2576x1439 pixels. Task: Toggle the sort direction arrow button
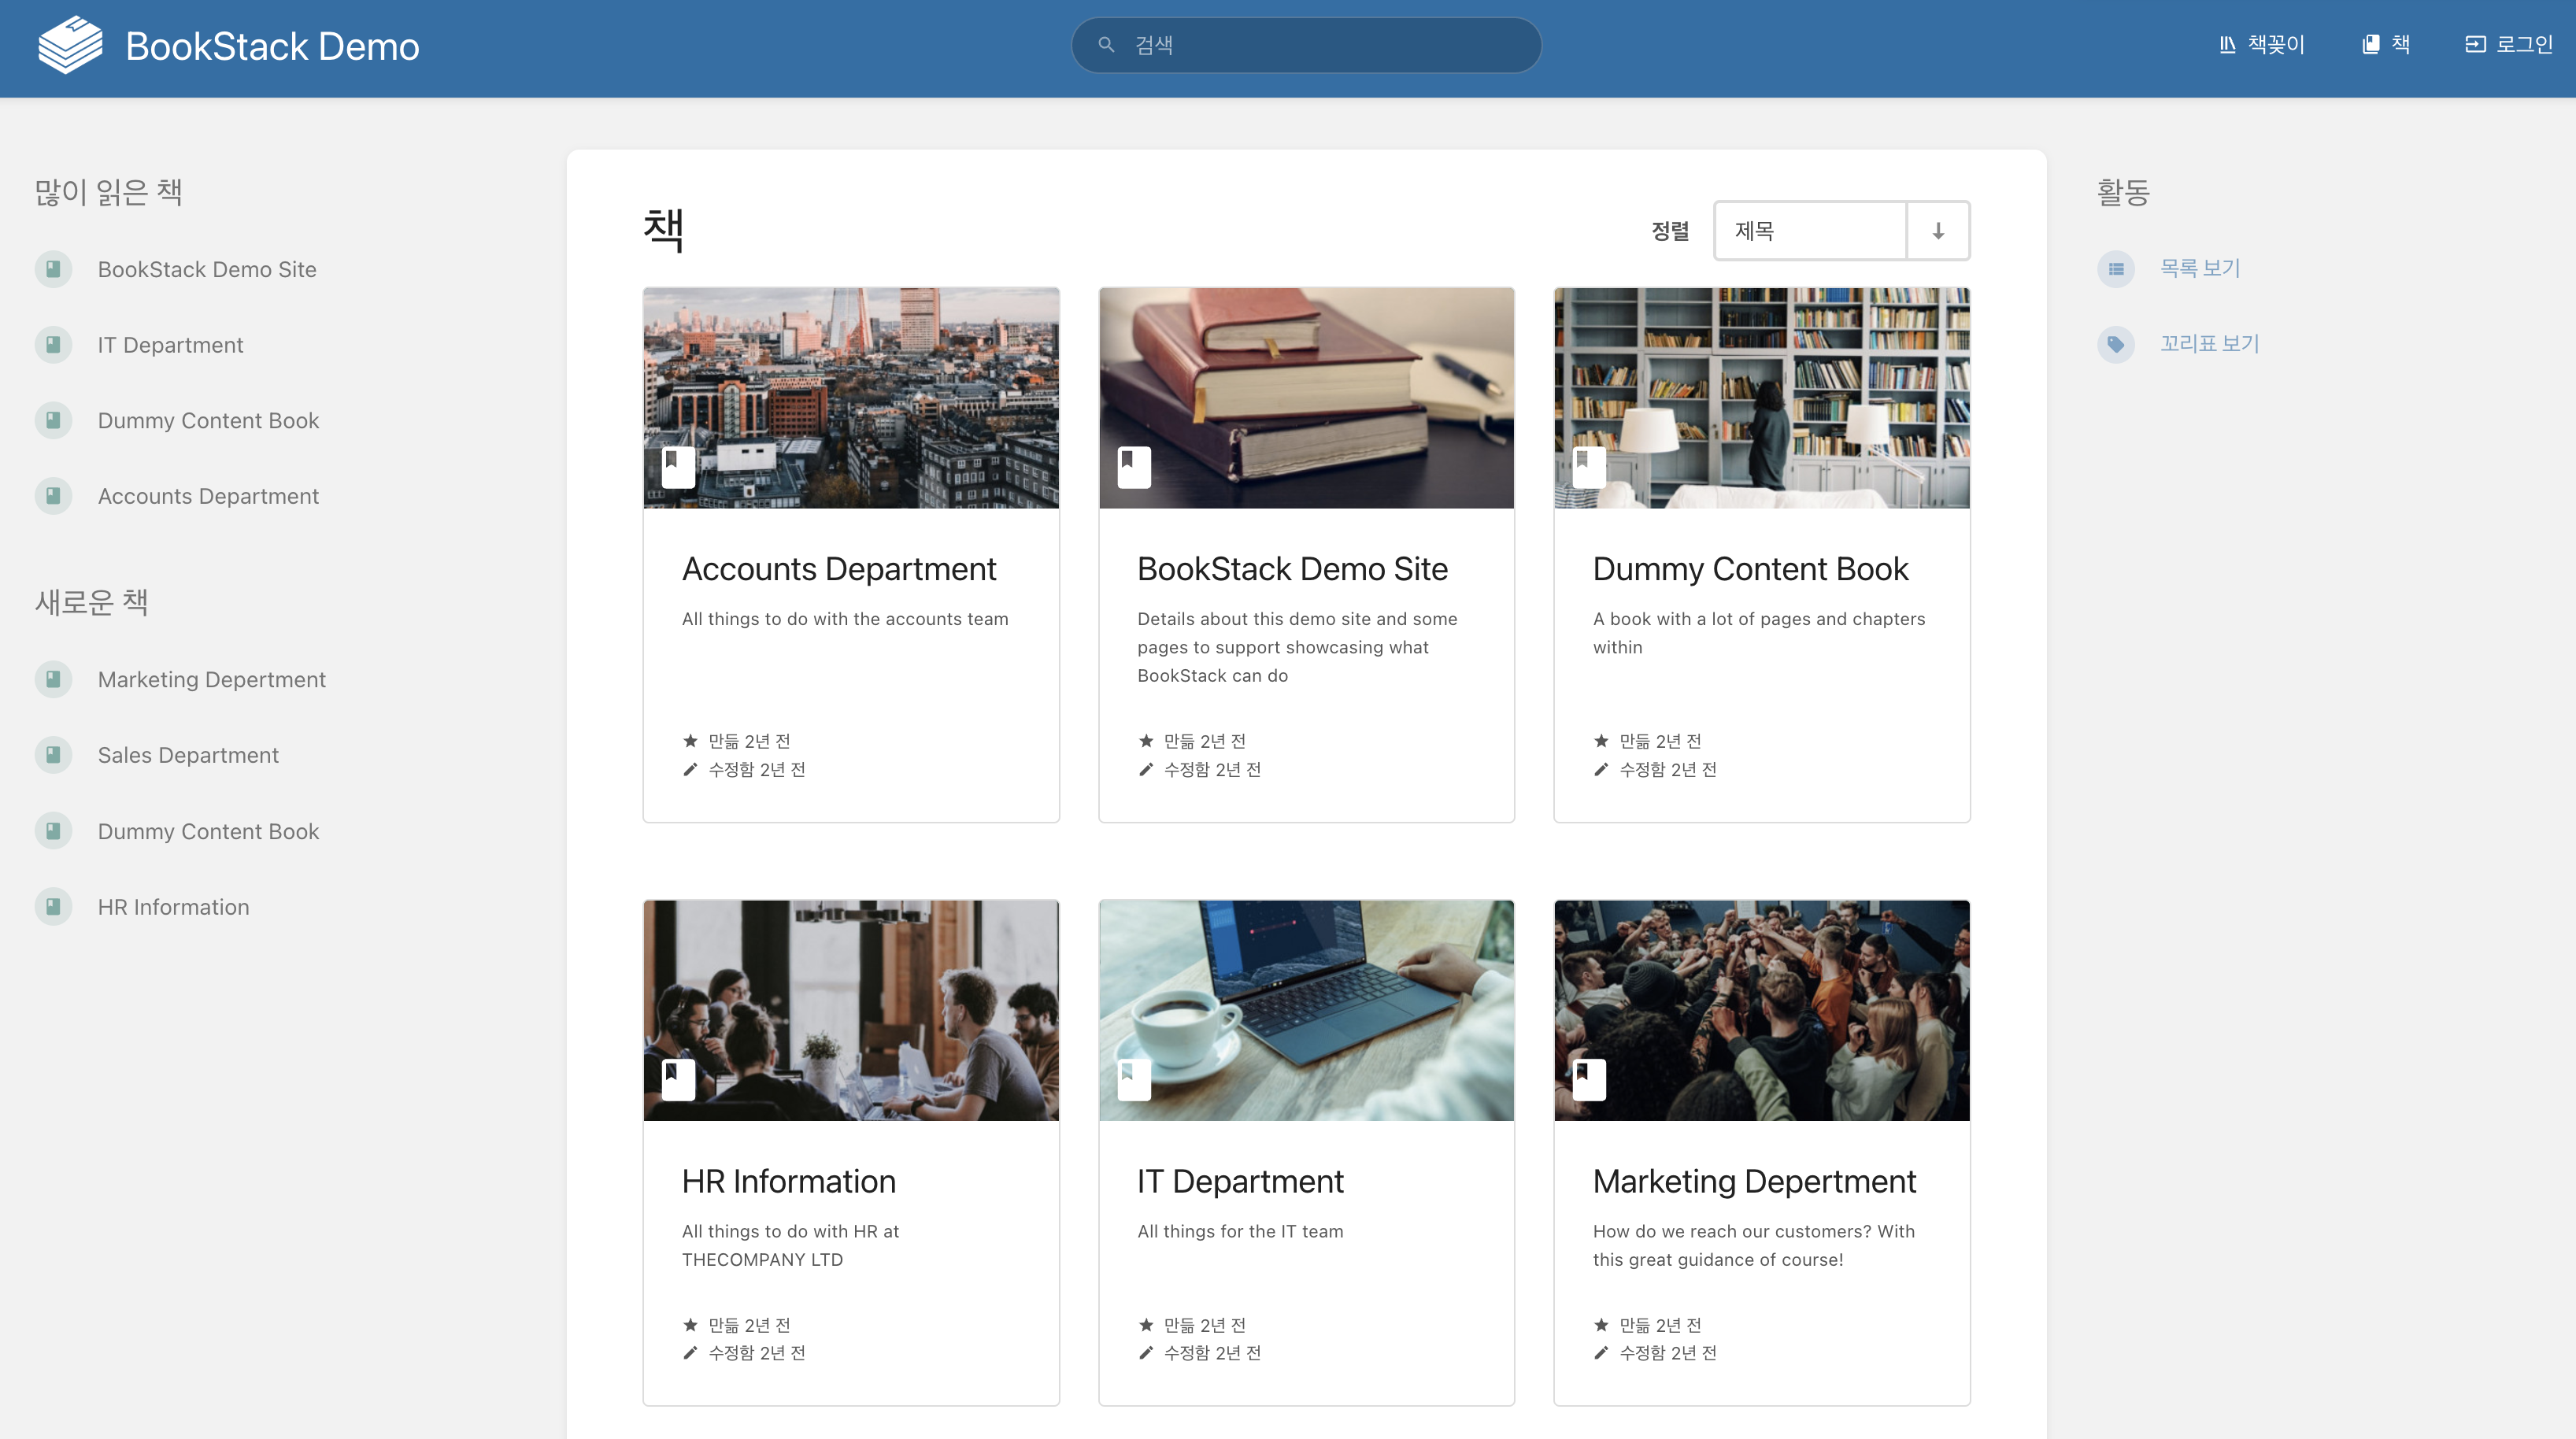(1937, 231)
